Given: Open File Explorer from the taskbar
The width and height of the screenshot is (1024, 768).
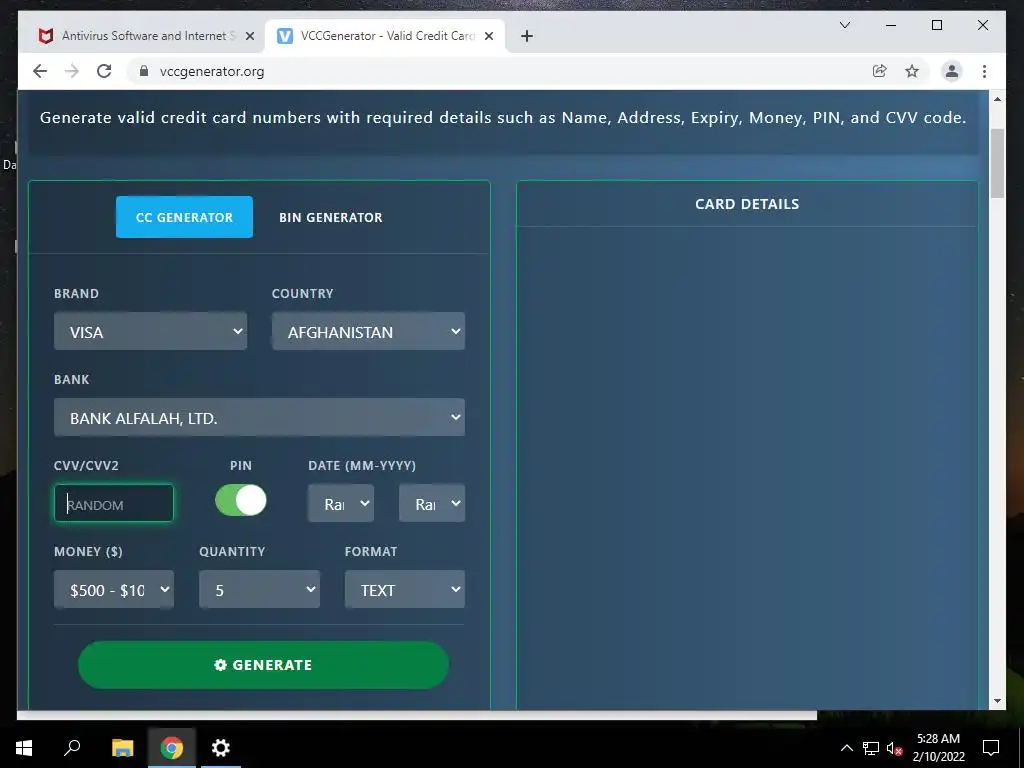Looking at the screenshot, I should [x=122, y=748].
